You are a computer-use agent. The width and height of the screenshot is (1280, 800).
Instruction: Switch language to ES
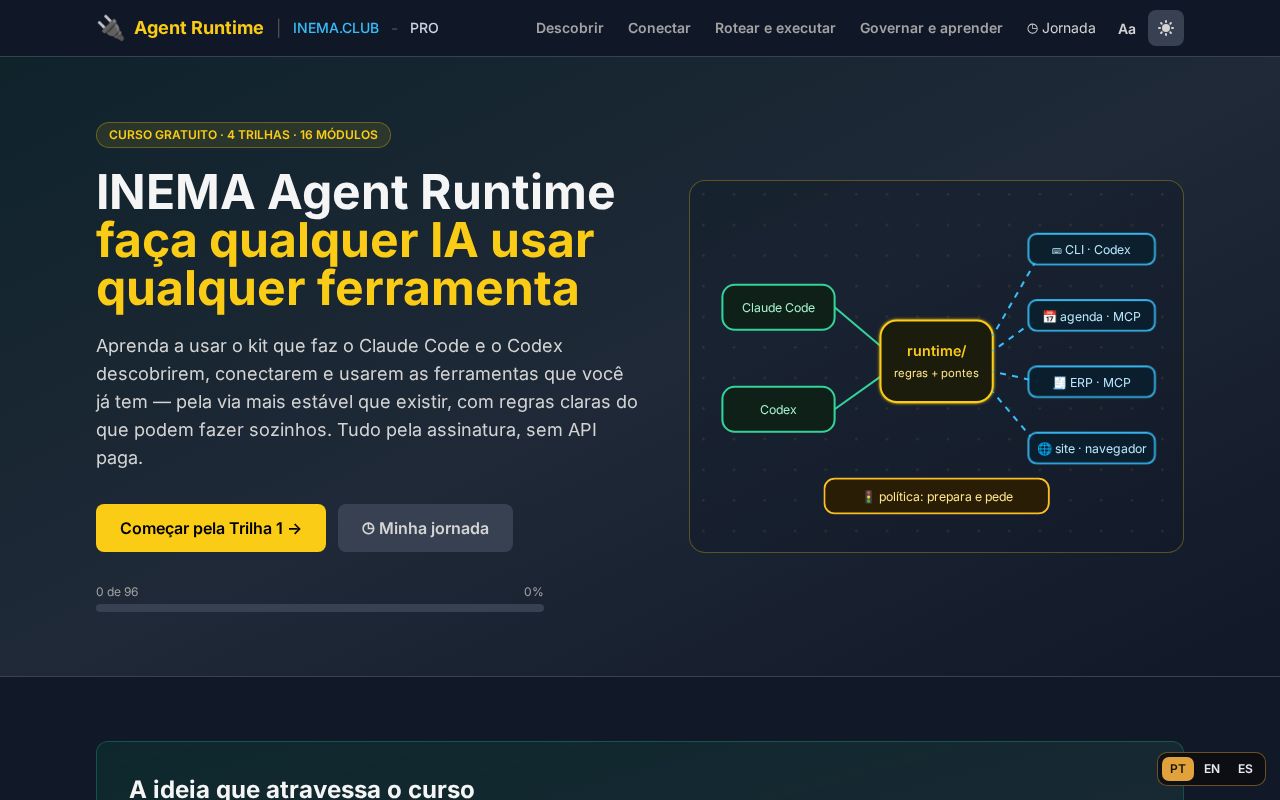[x=1245, y=769]
